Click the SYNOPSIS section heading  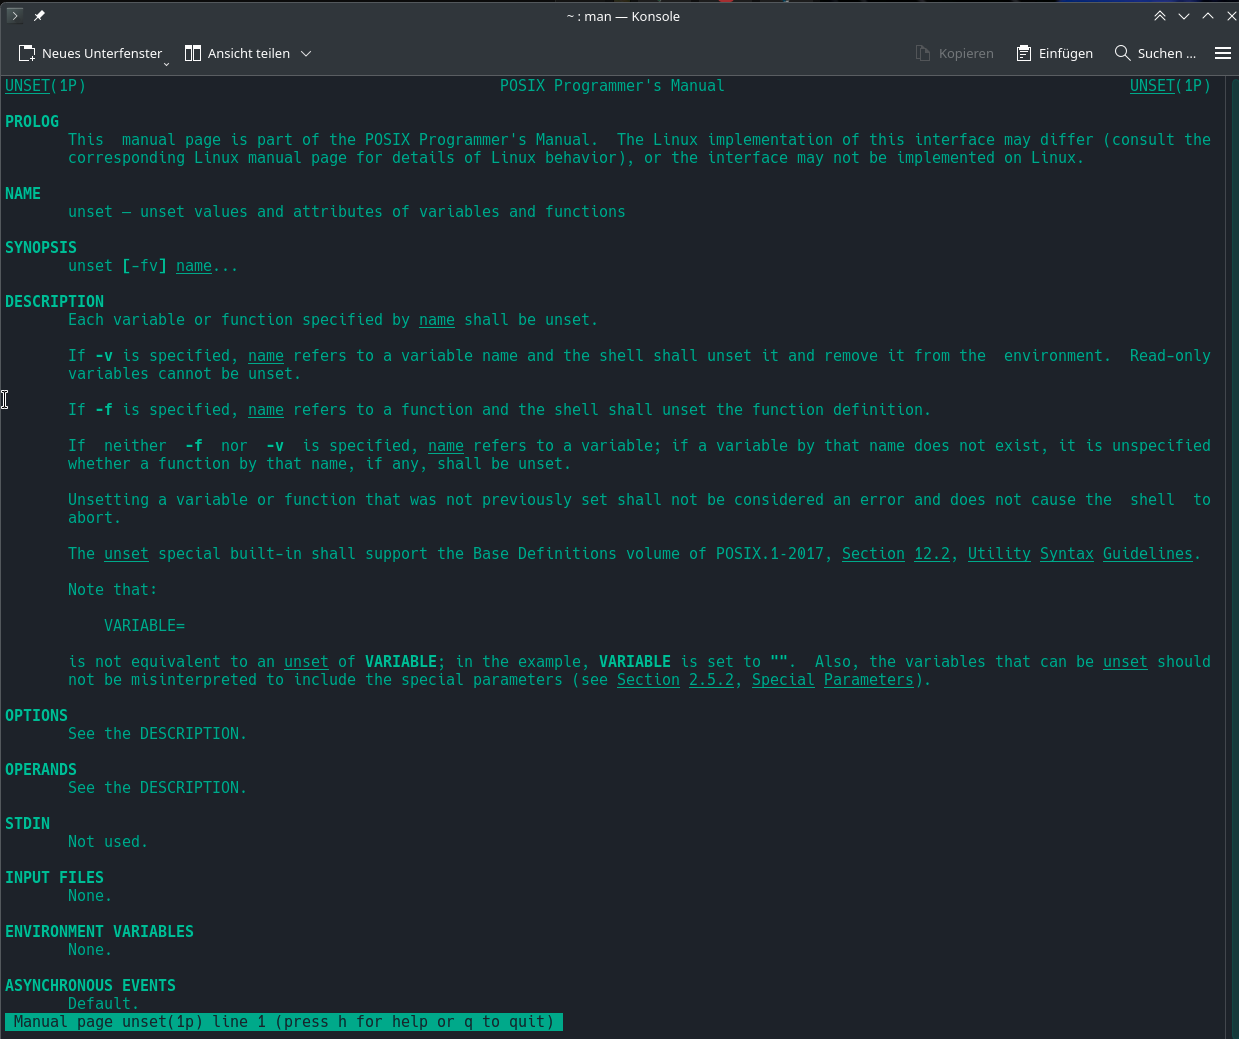pyautogui.click(x=41, y=248)
